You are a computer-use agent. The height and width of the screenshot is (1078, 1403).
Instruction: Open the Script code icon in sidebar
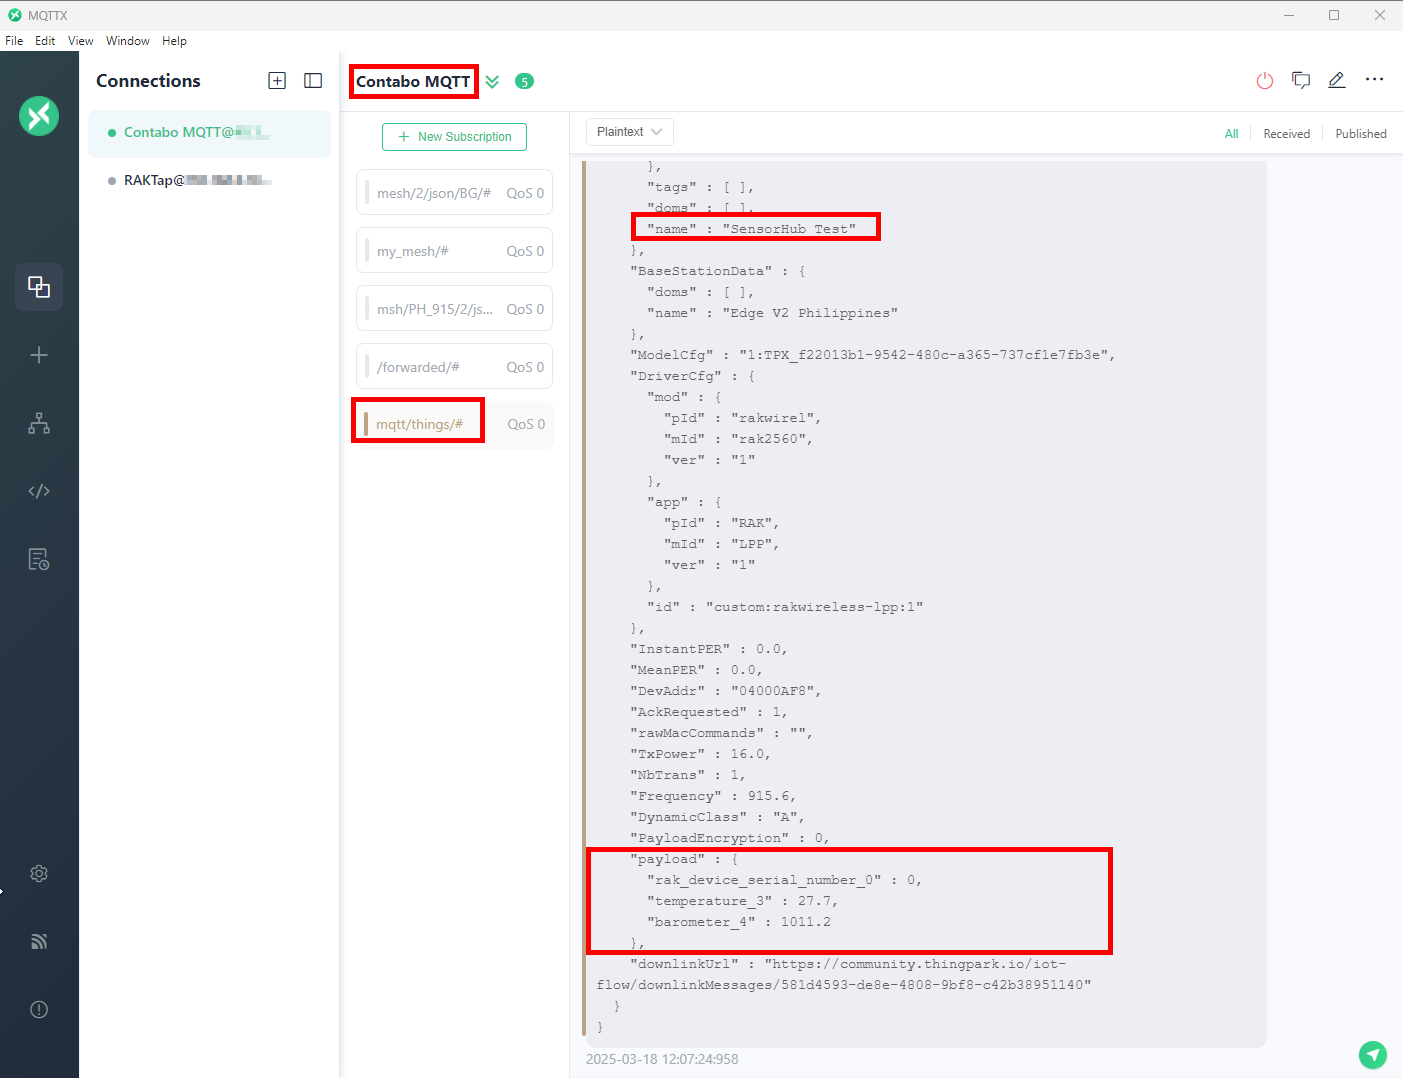[x=39, y=491]
